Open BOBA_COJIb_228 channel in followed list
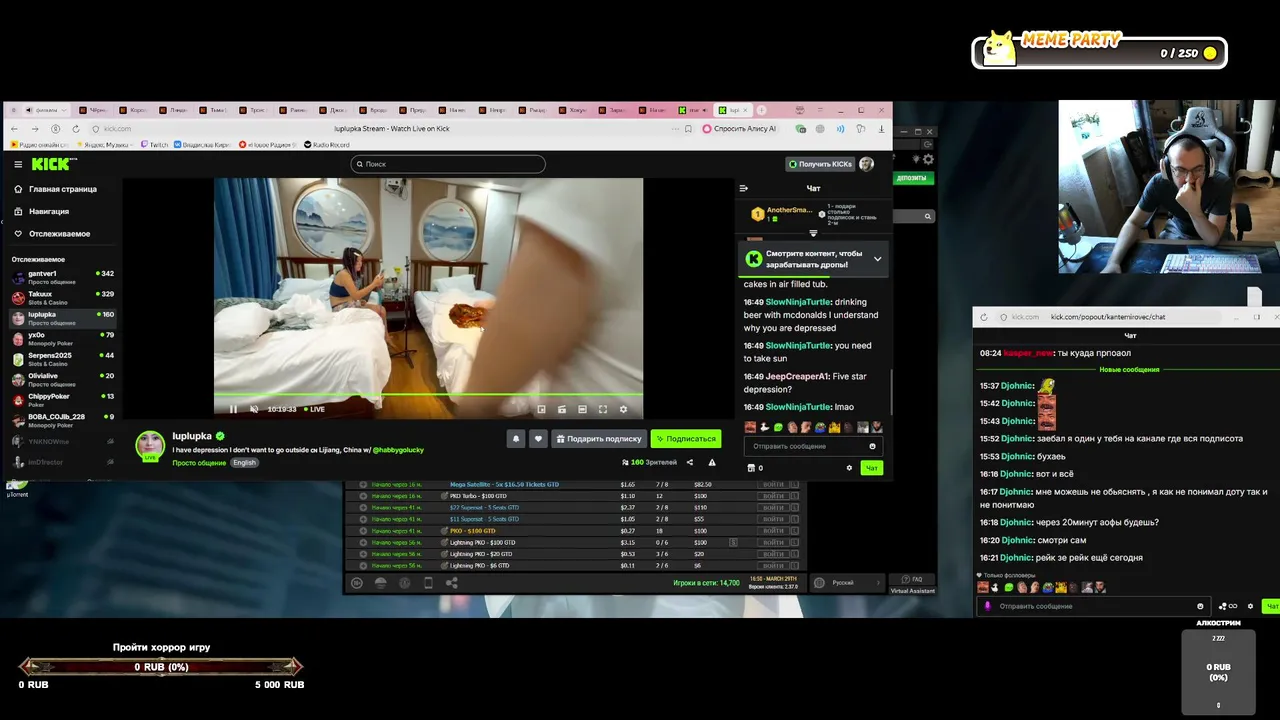 pyautogui.click(x=62, y=420)
